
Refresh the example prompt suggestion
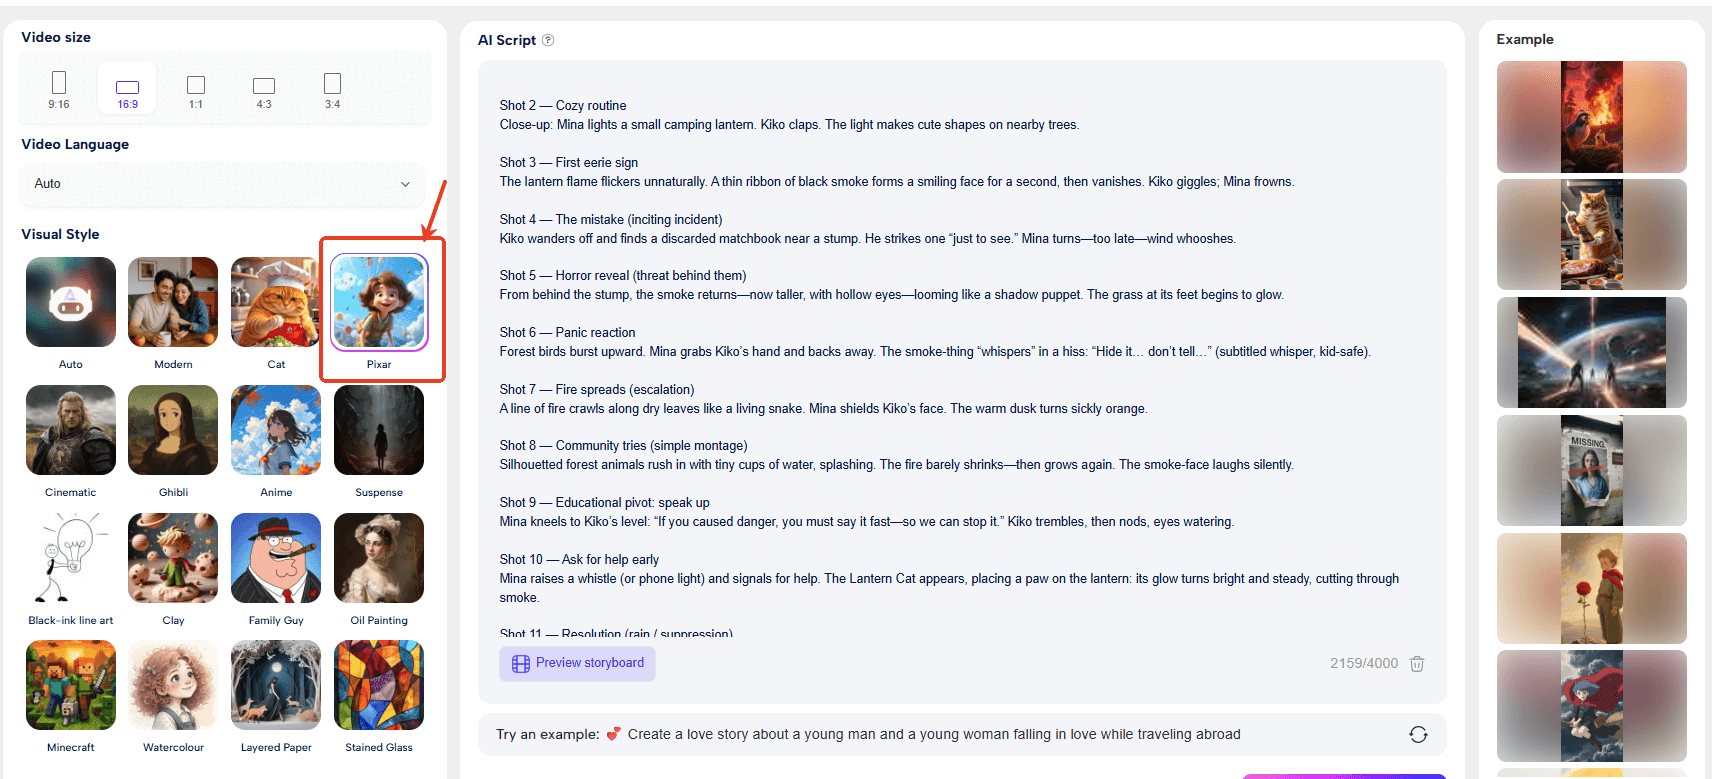tap(1417, 735)
